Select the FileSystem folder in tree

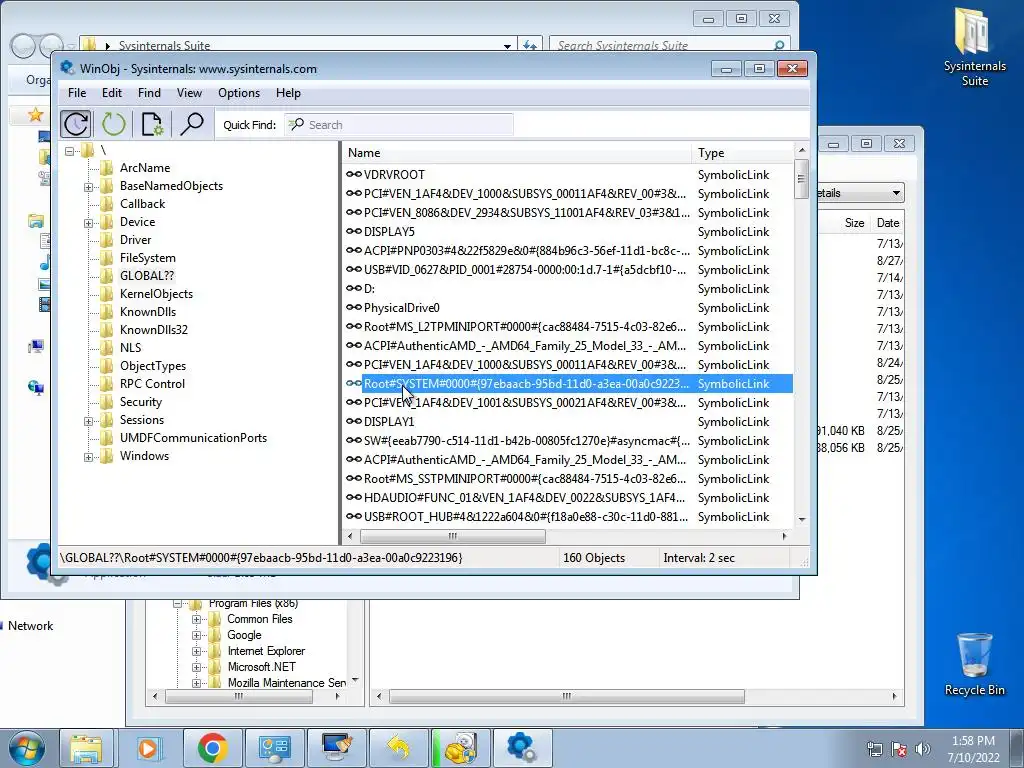click(x=148, y=258)
